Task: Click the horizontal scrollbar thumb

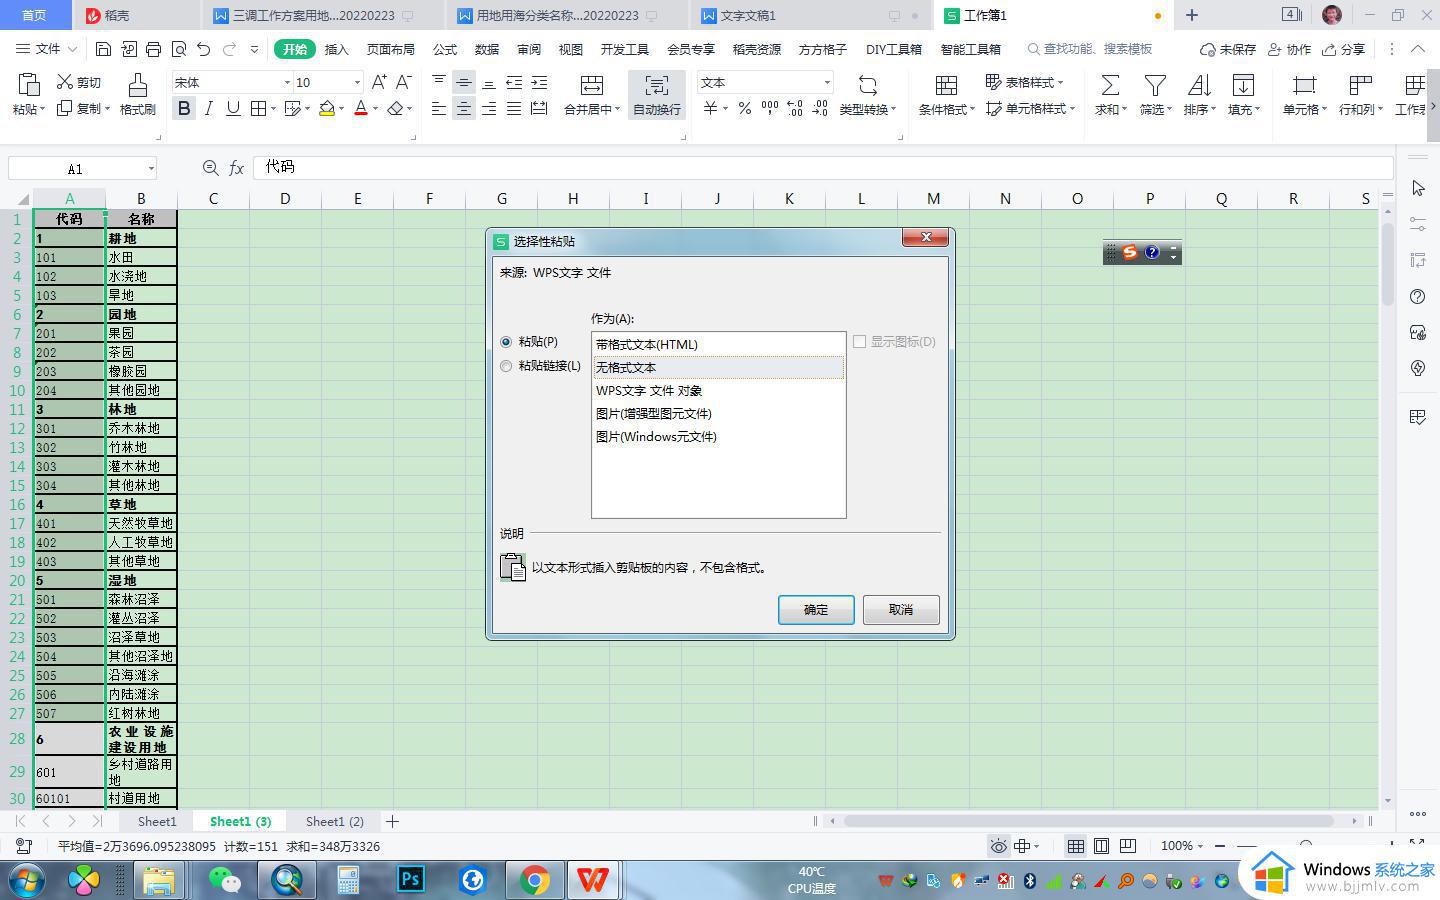Action: (x=1088, y=821)
